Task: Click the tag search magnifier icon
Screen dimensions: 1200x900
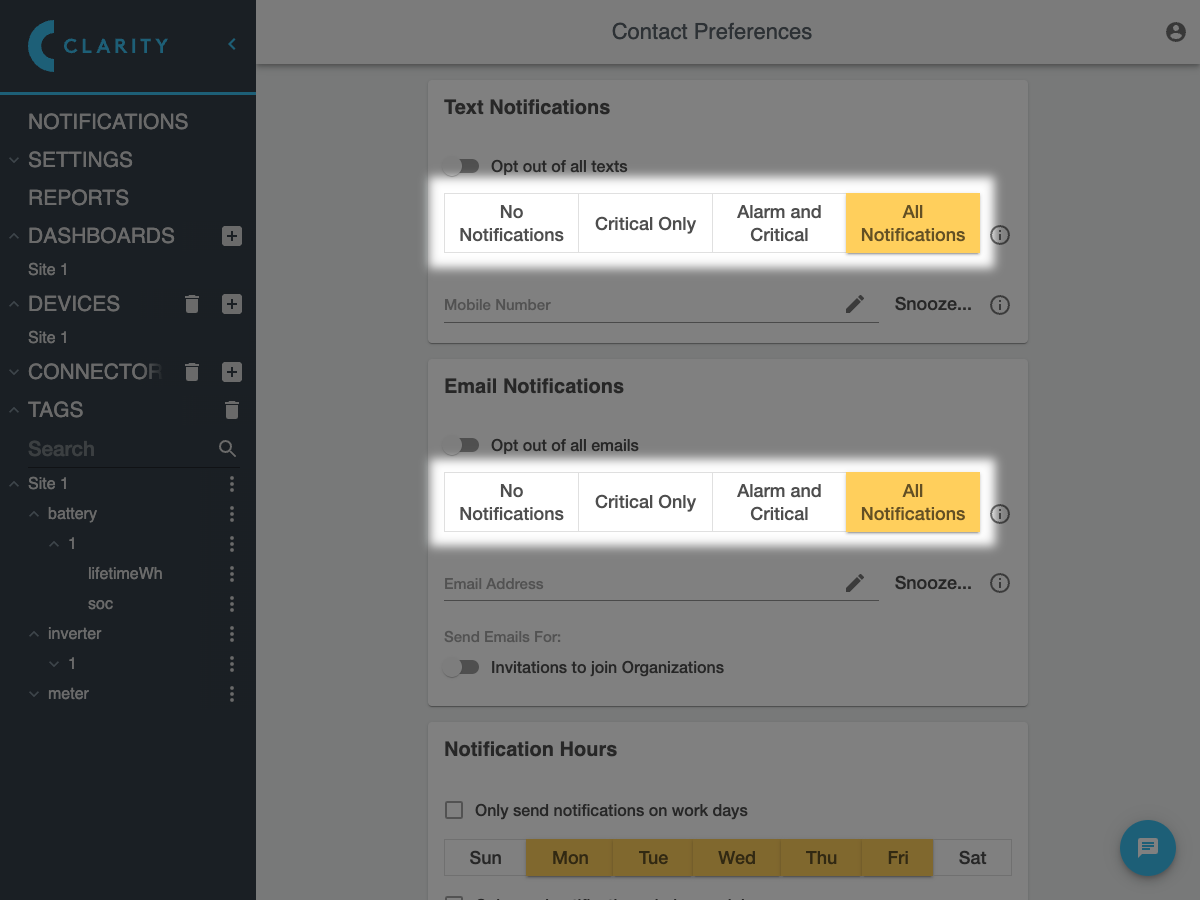Action: pos(228,449)
